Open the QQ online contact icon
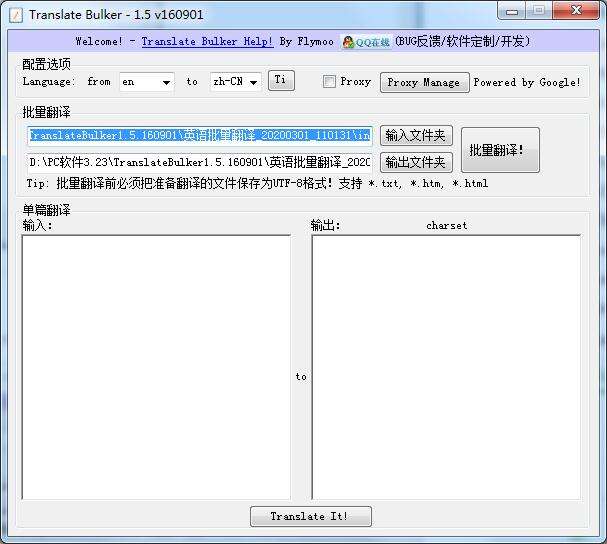The height and width of the screenshot is (544, 607). pyautogui.click(x=366, y=42)
